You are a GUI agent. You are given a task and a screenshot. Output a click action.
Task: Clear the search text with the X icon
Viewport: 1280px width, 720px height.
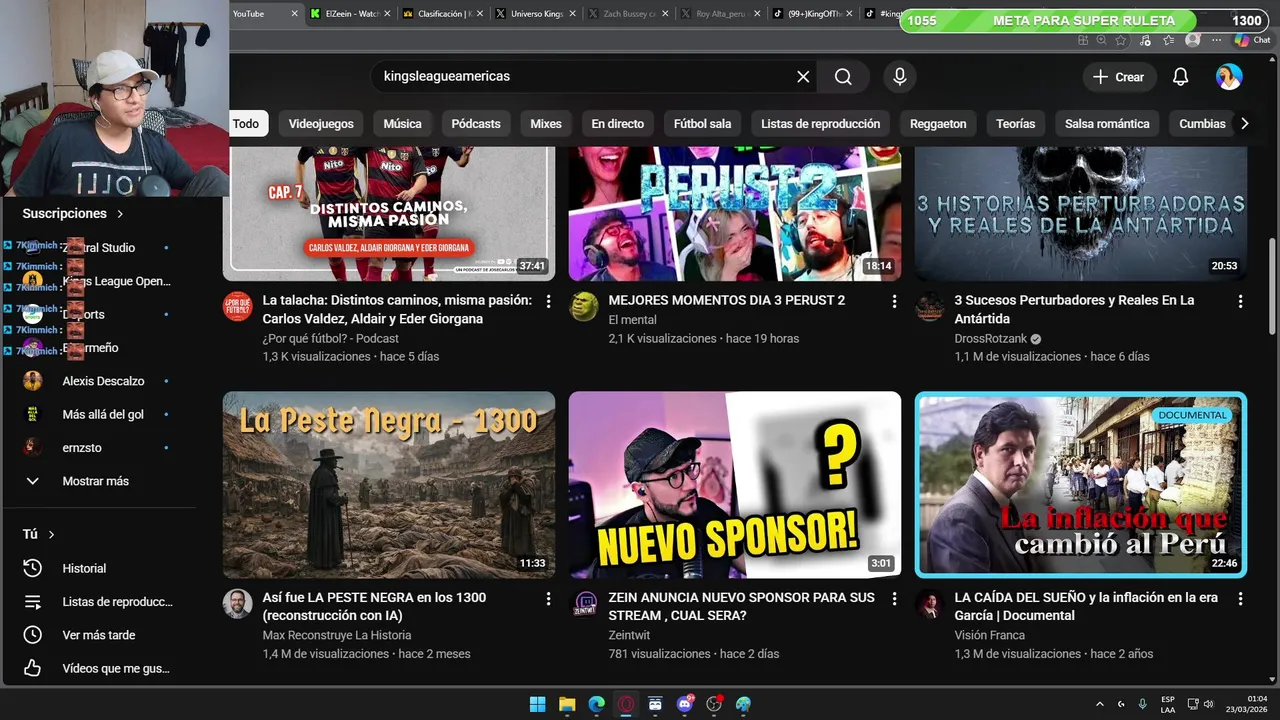click(803, 77)
